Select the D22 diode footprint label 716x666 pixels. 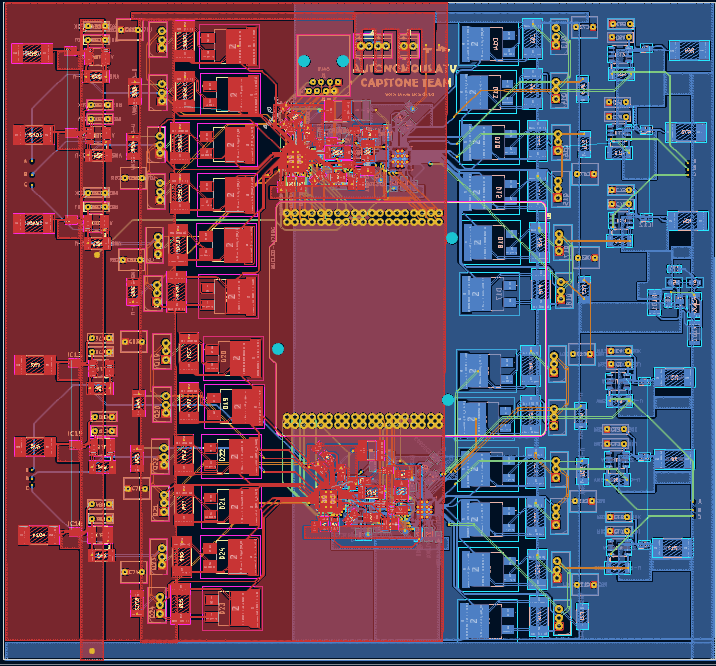click(x=222, y=455)
